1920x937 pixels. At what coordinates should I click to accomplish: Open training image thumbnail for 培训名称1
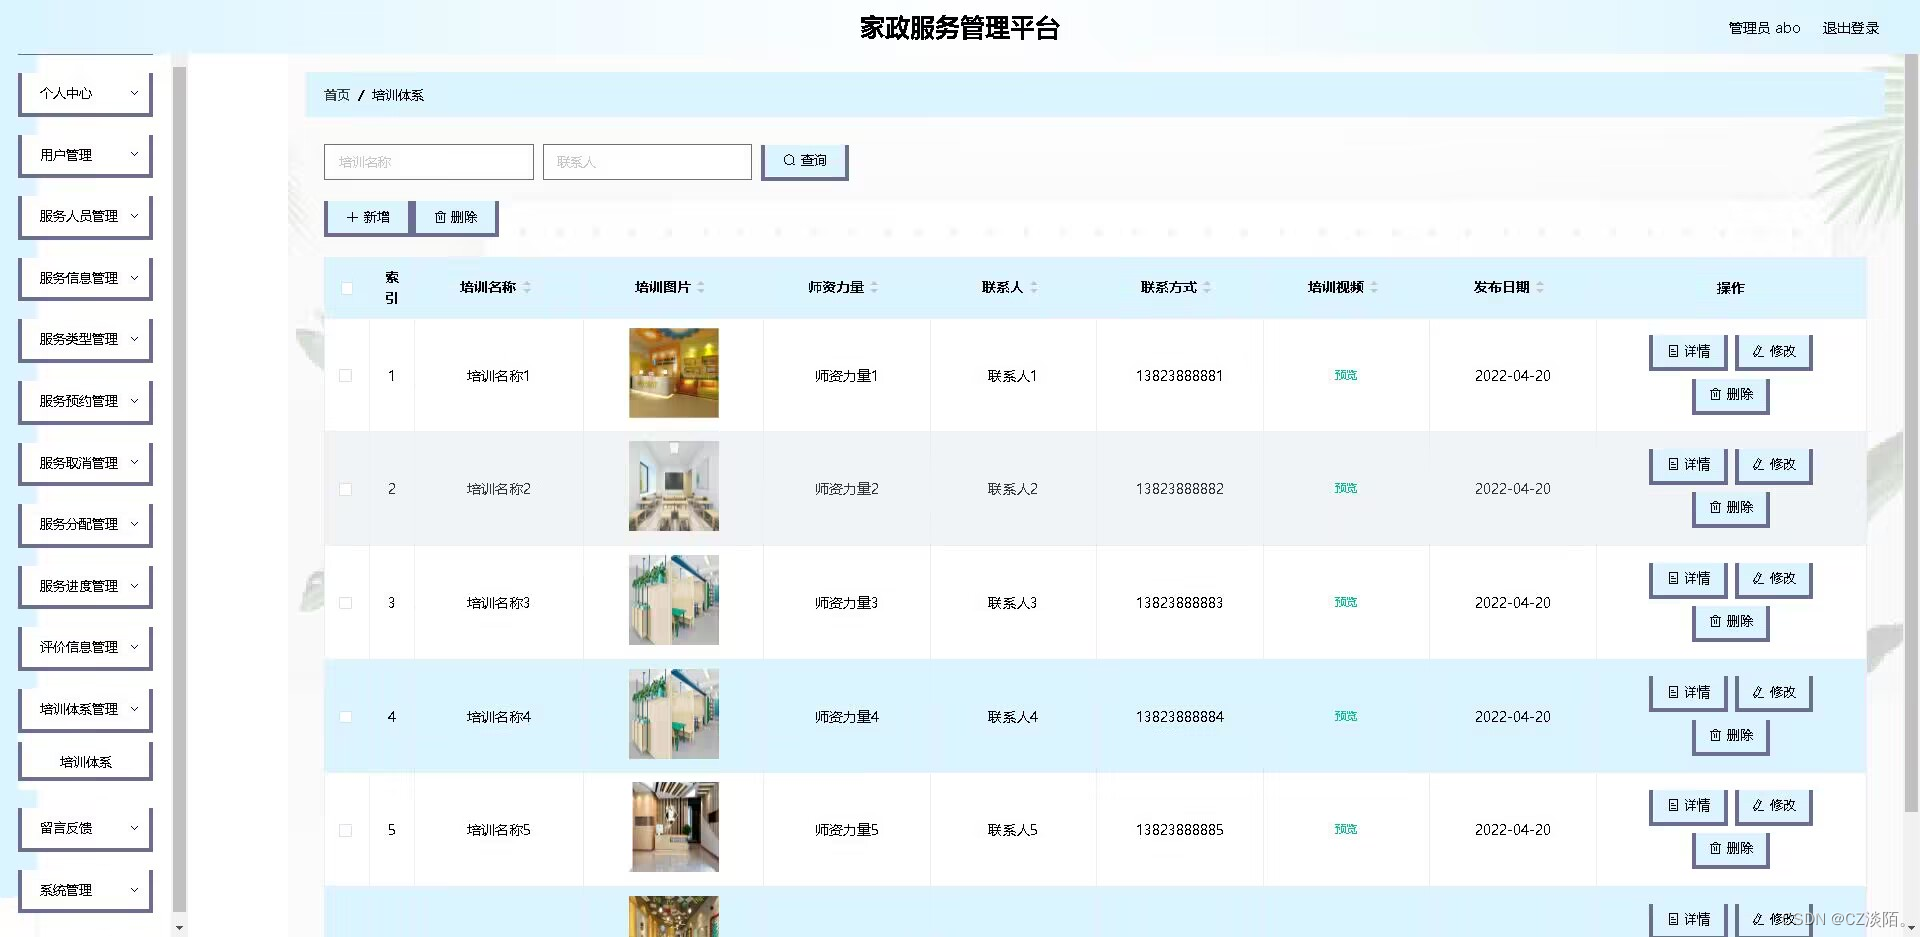click(674, 373)
